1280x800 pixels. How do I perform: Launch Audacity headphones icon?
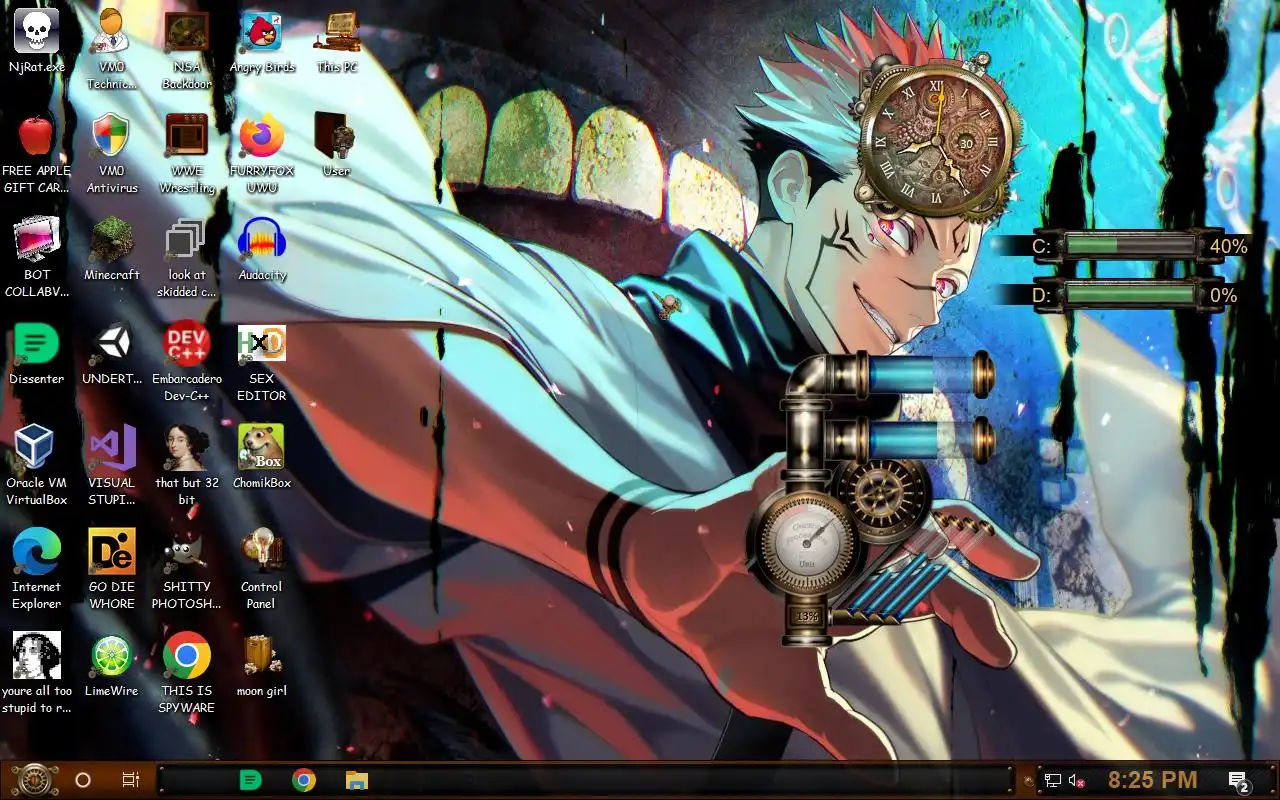pos(262,239)
